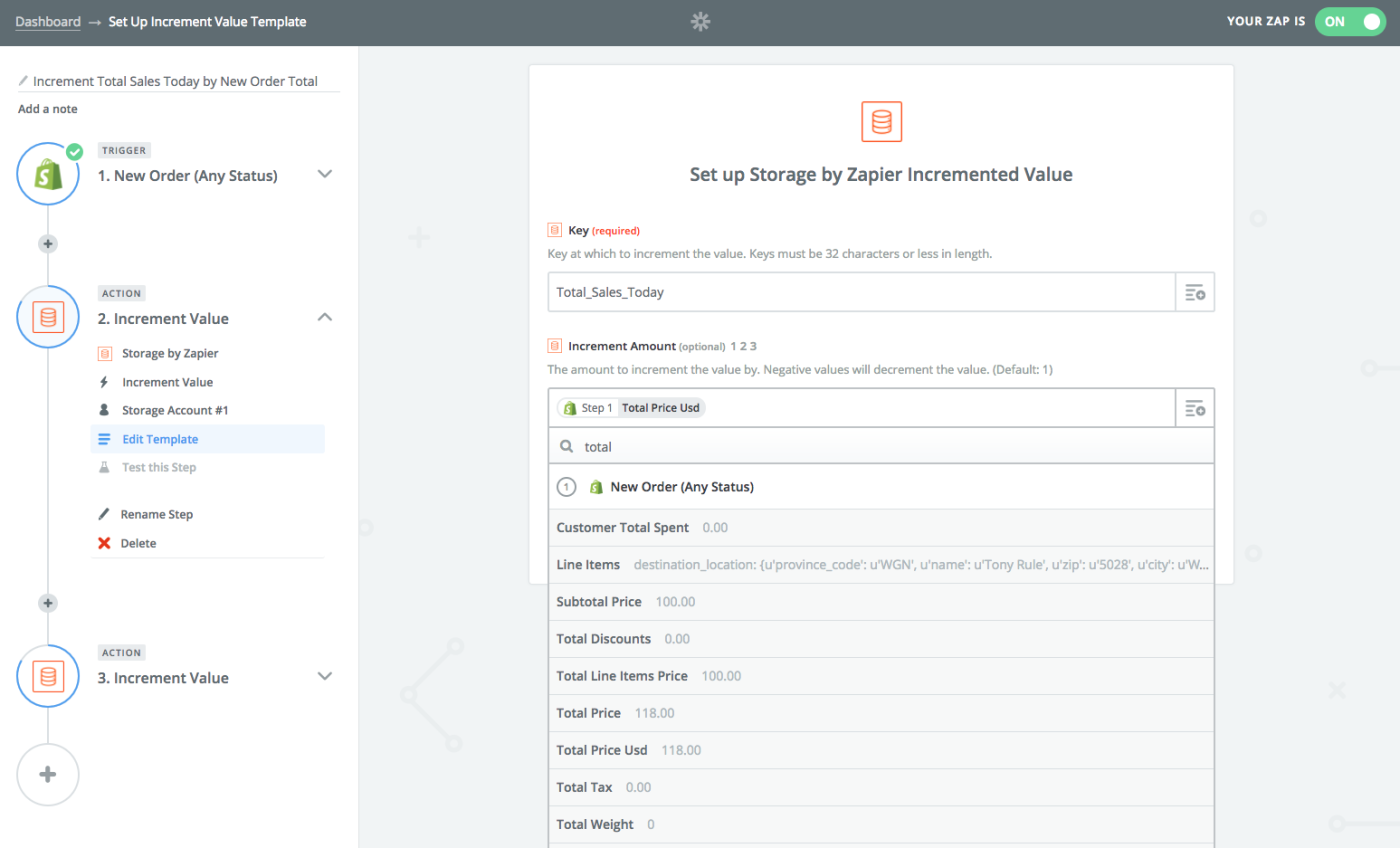Click the lightning bolt icon beside Increment Value
Image resolution: width=1400 pixels, height=848 pixels.
coord(104,382)
